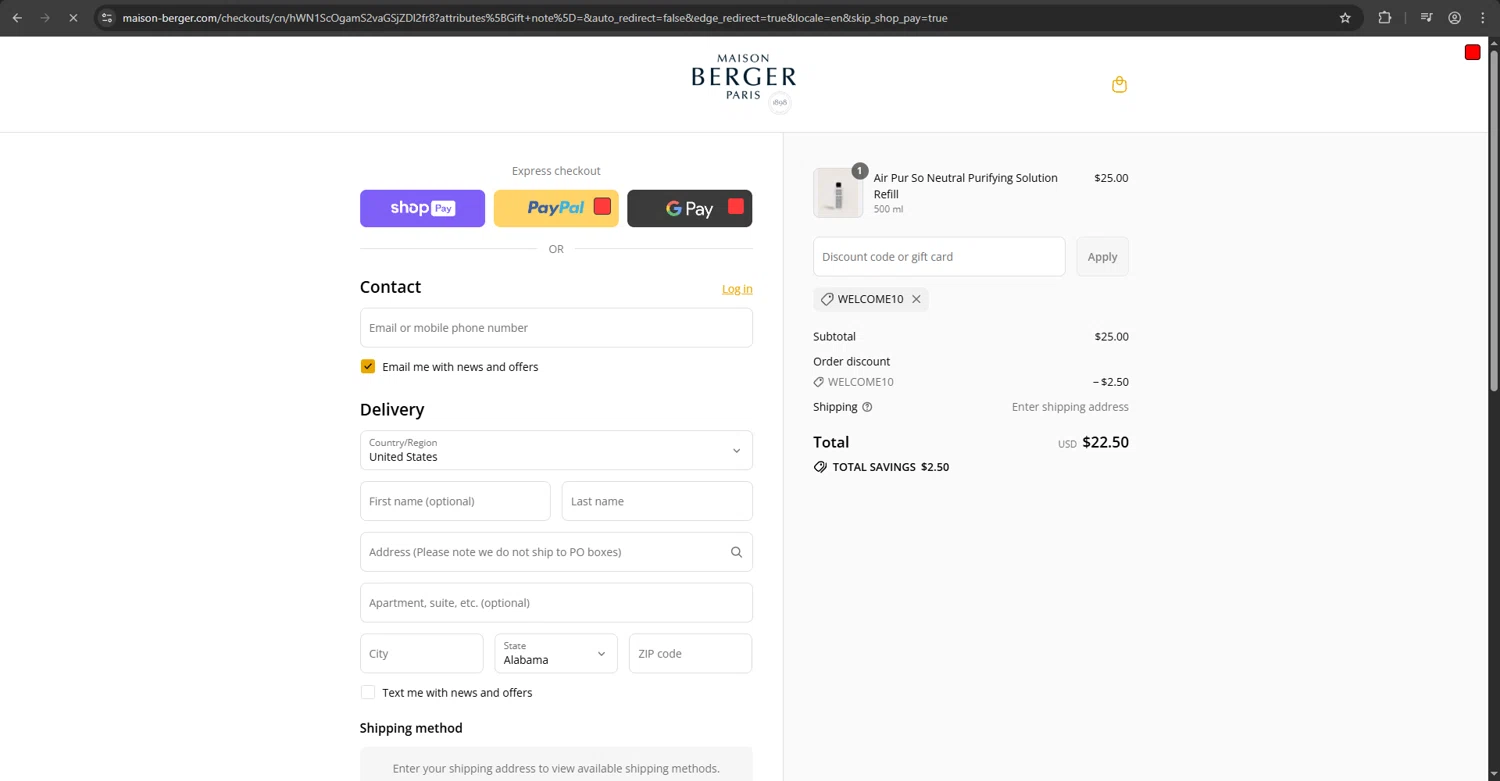Click the browser address bar URL
1500x781 pixels.
tap(535, 18)
